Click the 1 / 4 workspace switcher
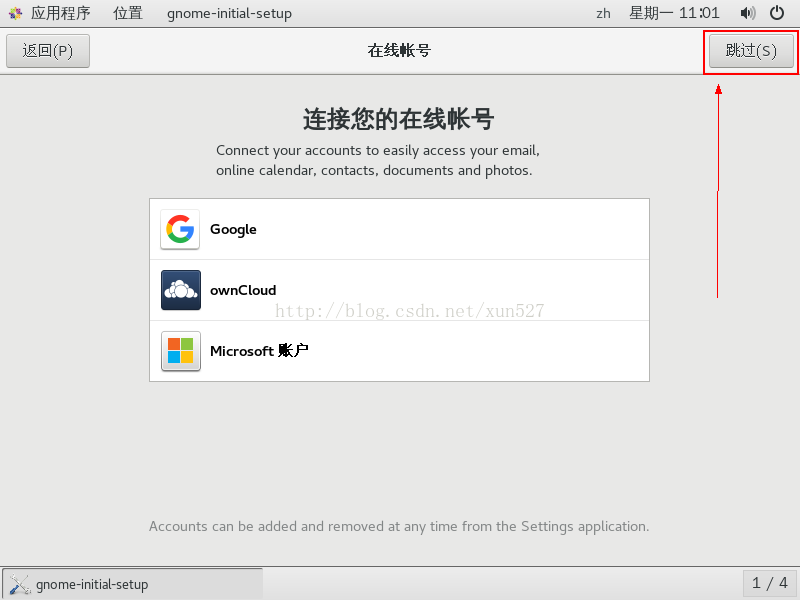This screenshot has width=800, height=600. coord(770,583)
